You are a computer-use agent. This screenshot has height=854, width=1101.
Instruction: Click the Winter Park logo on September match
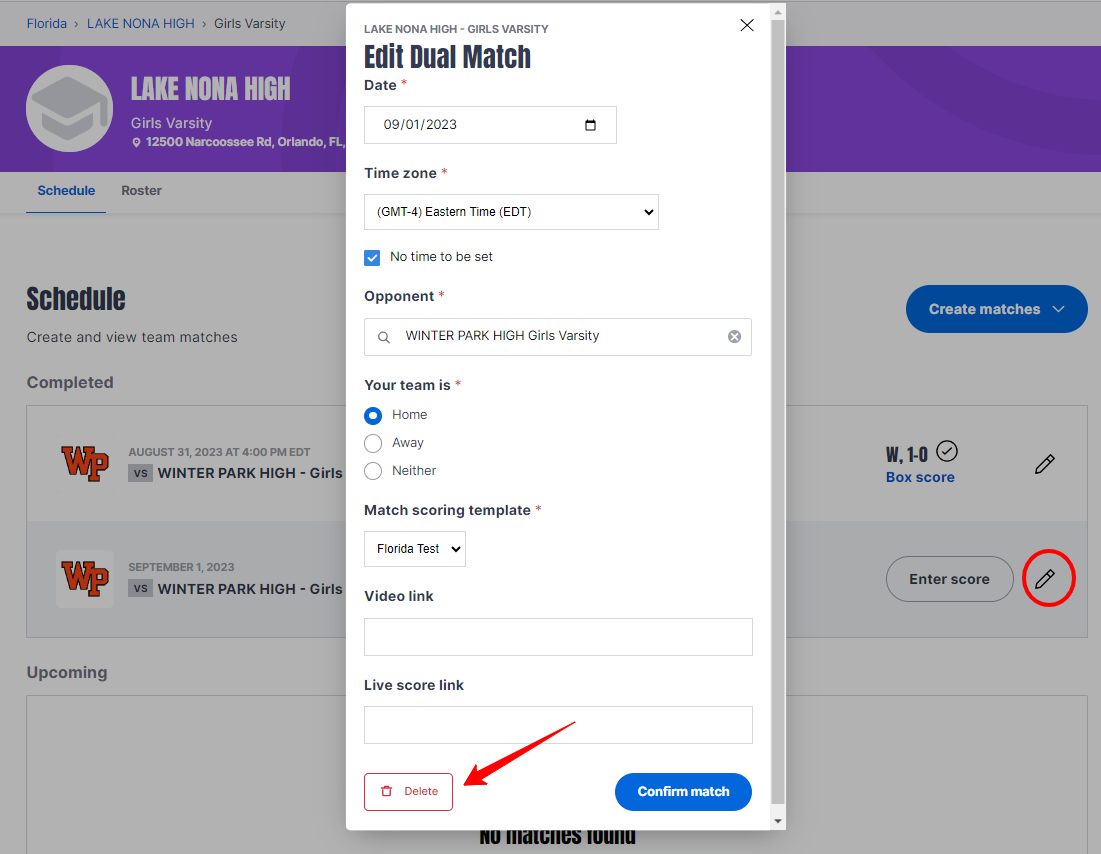click(x=85, y=579)
